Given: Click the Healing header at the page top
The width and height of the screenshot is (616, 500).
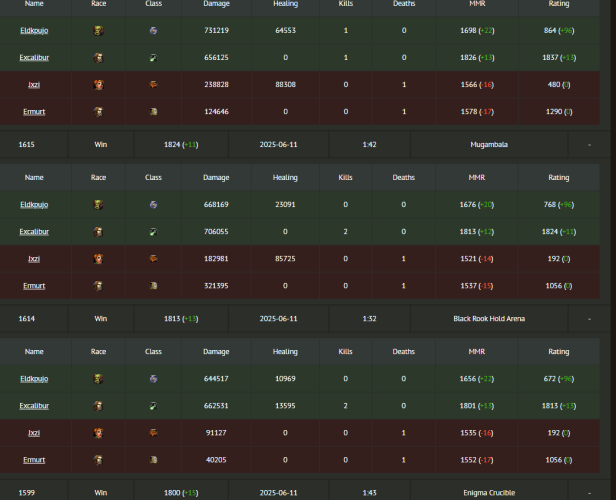Looking at the screenshot, I should (x=285, y=4).
